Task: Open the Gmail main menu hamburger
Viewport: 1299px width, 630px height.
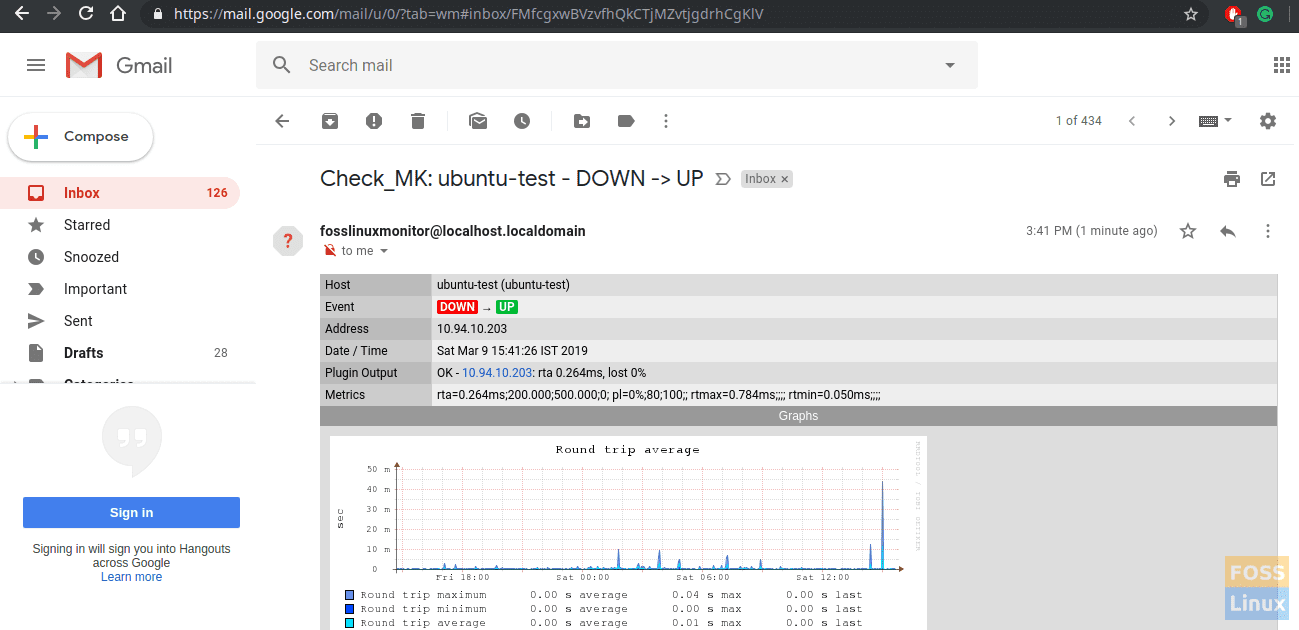Action: (36, 65)
